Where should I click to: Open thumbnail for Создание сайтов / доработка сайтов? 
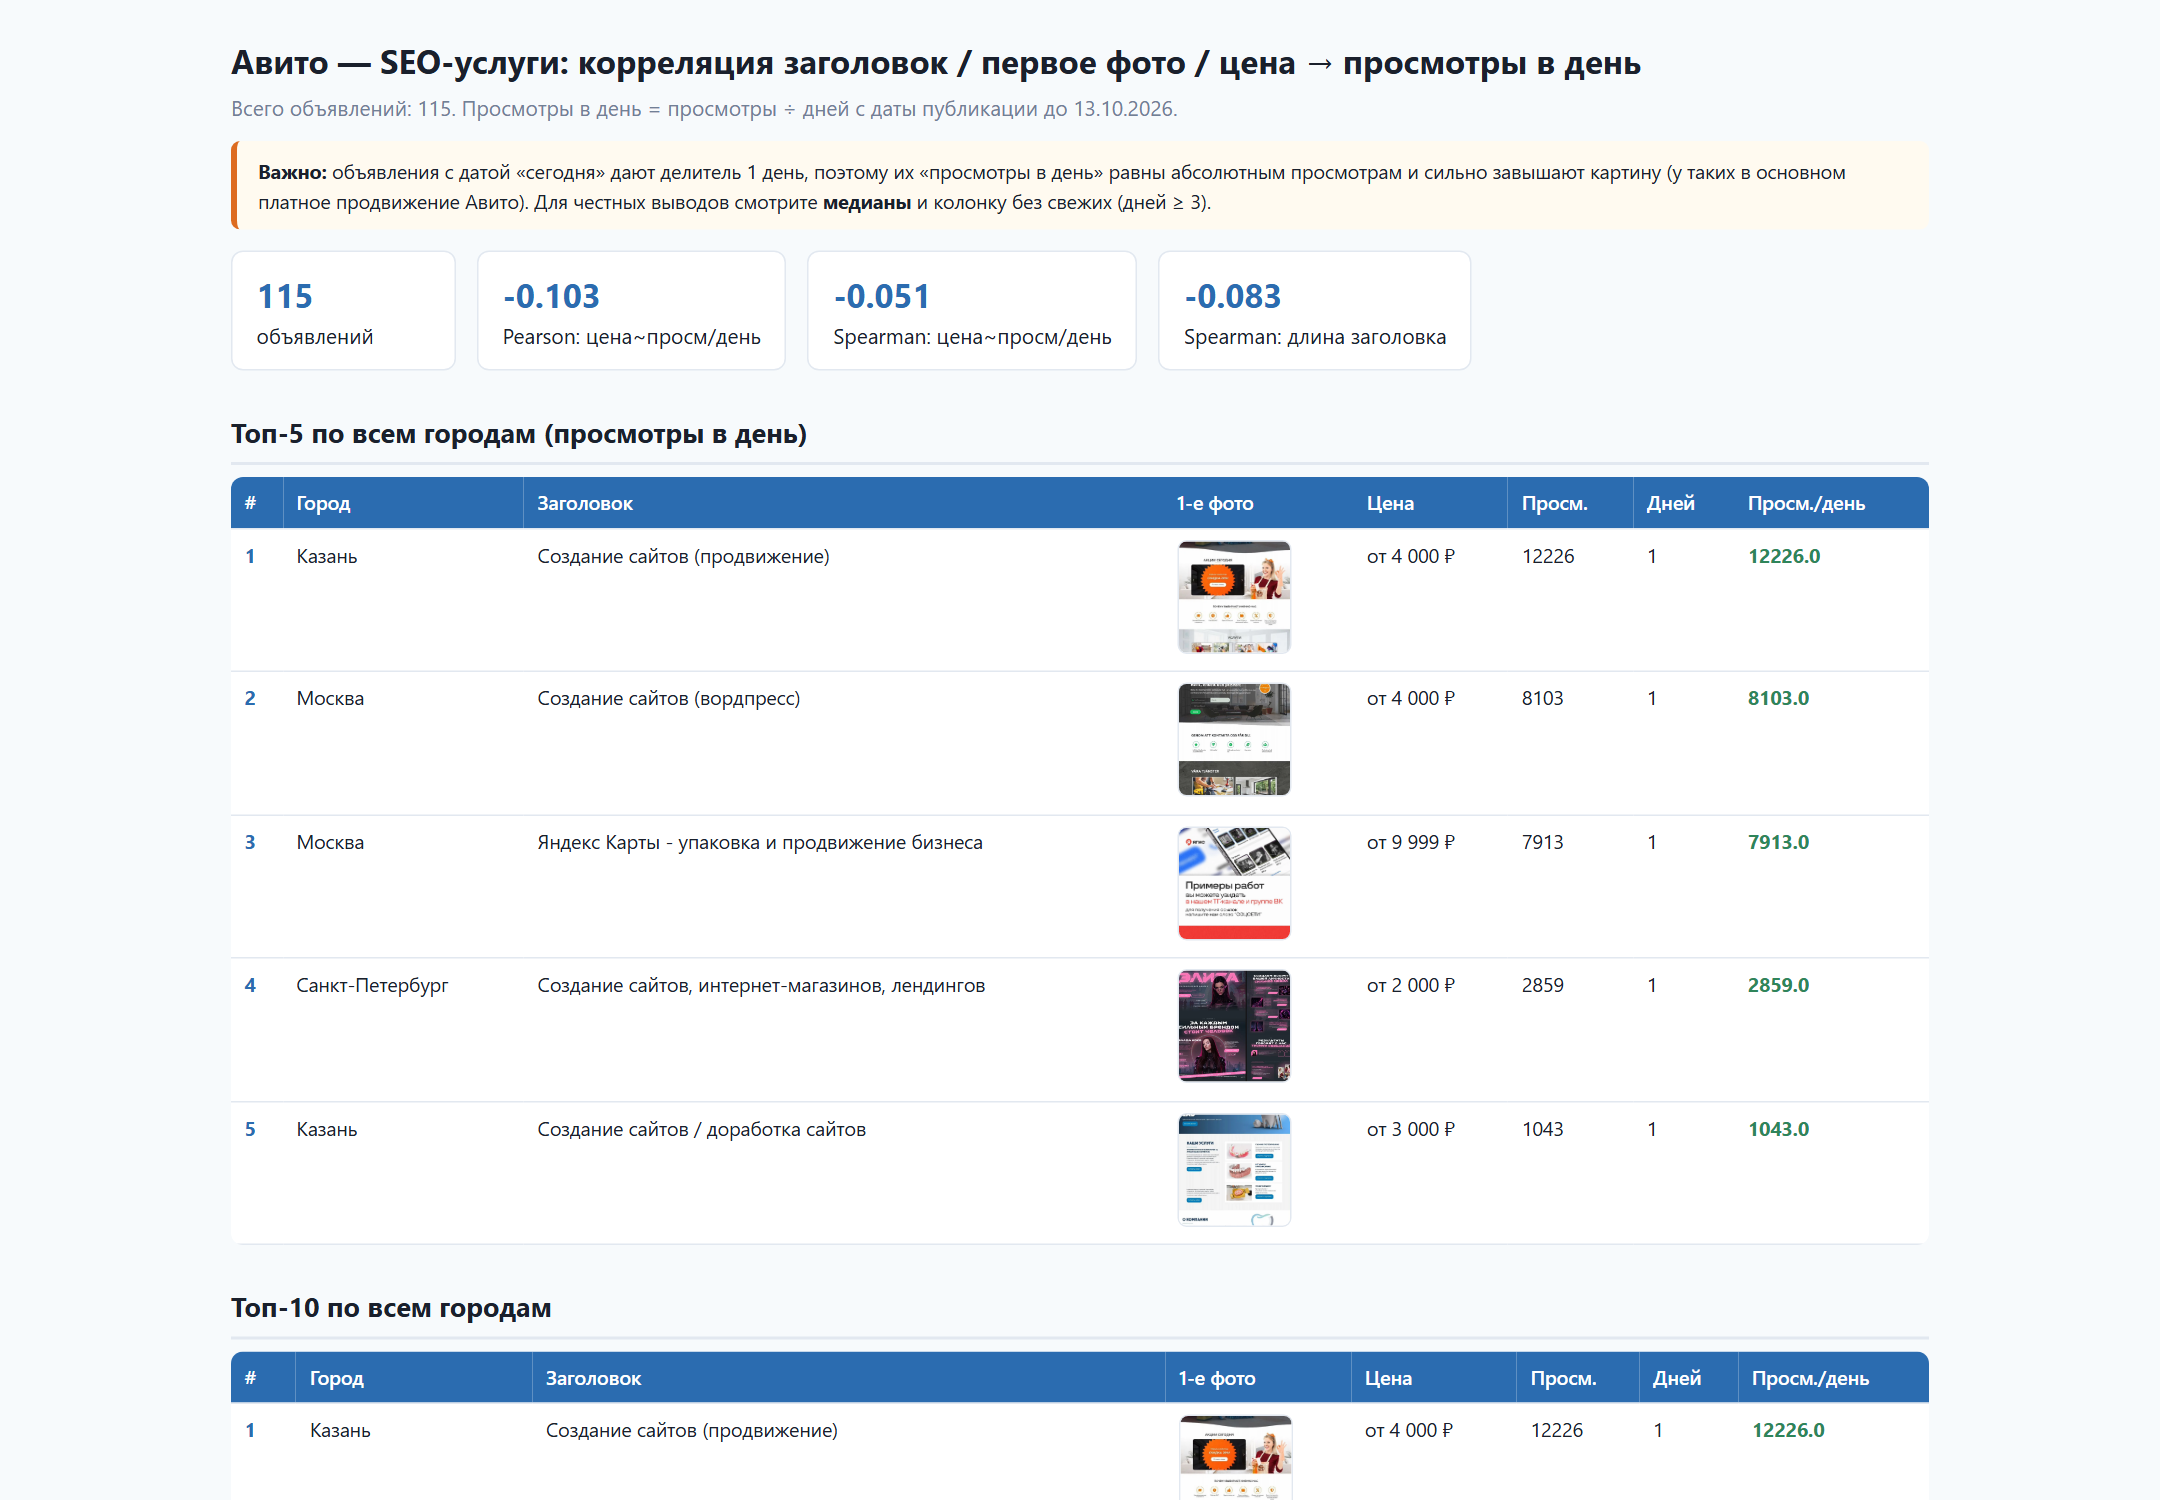pyautogui.click(x=1234, y=1170)
